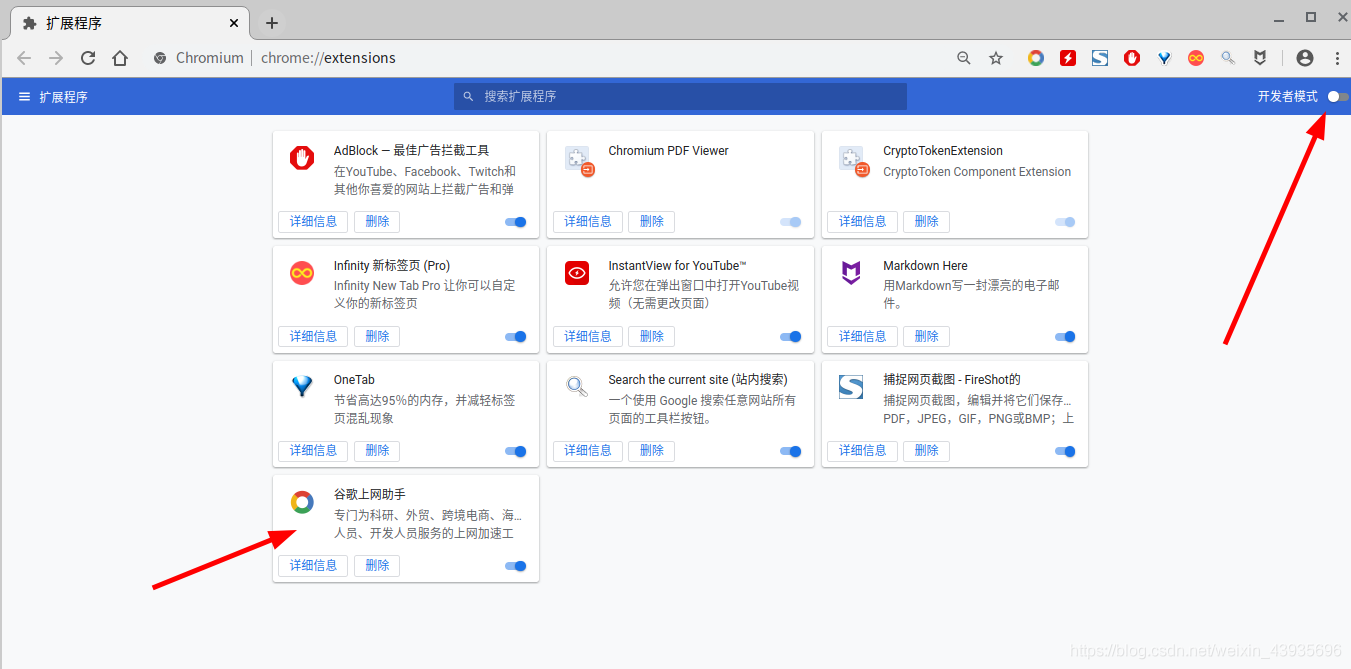Image resolution: width=1351 pixels, height=669 pixels.
Task: Click the CryptoTokenExtension puzzle icon
Action: click(853, 160)
